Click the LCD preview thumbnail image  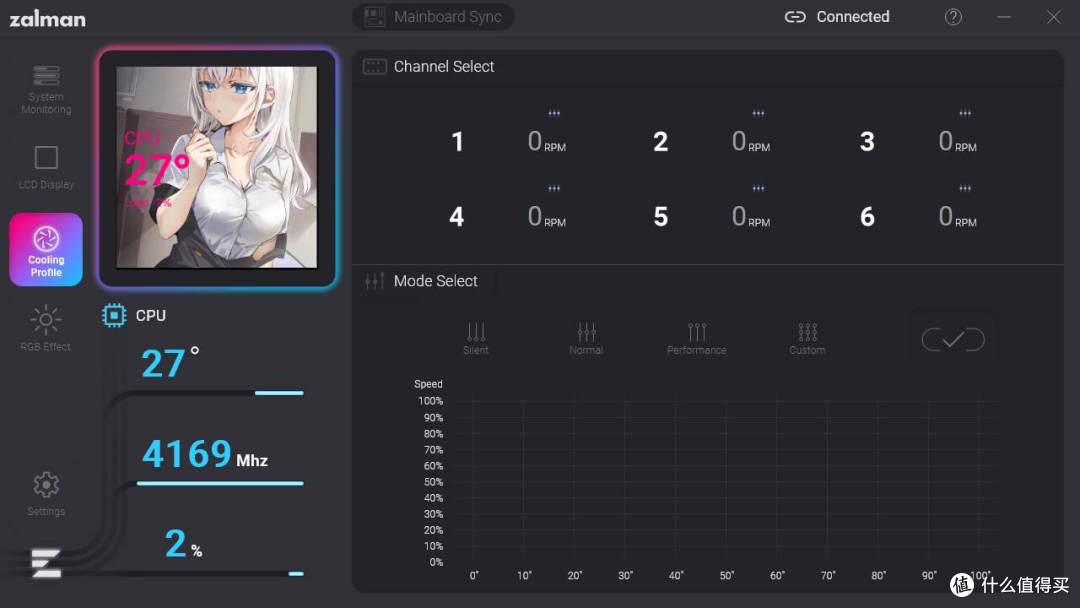click(x=217, y=167)
